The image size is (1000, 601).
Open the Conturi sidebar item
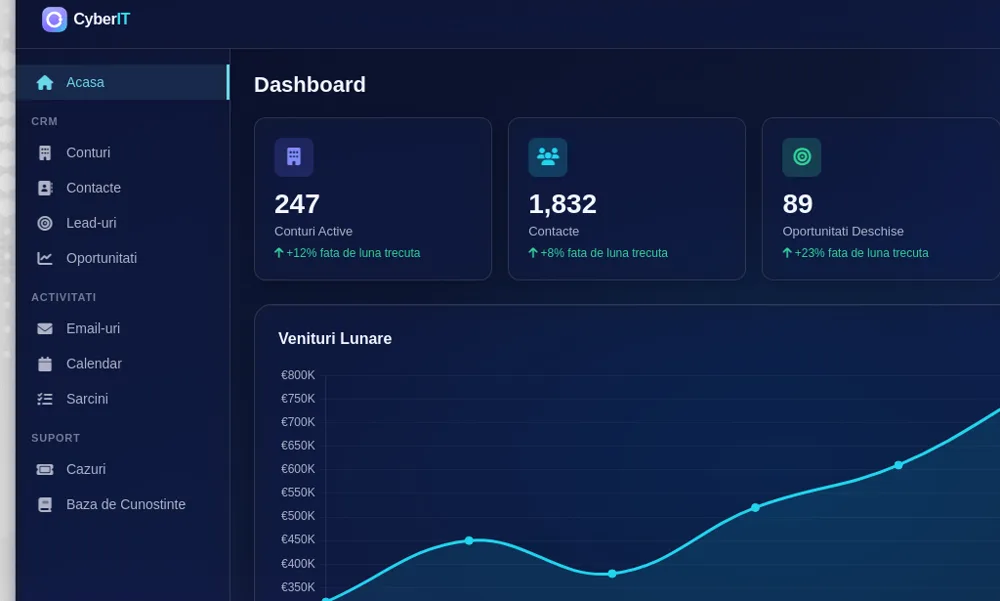point(122,153)
